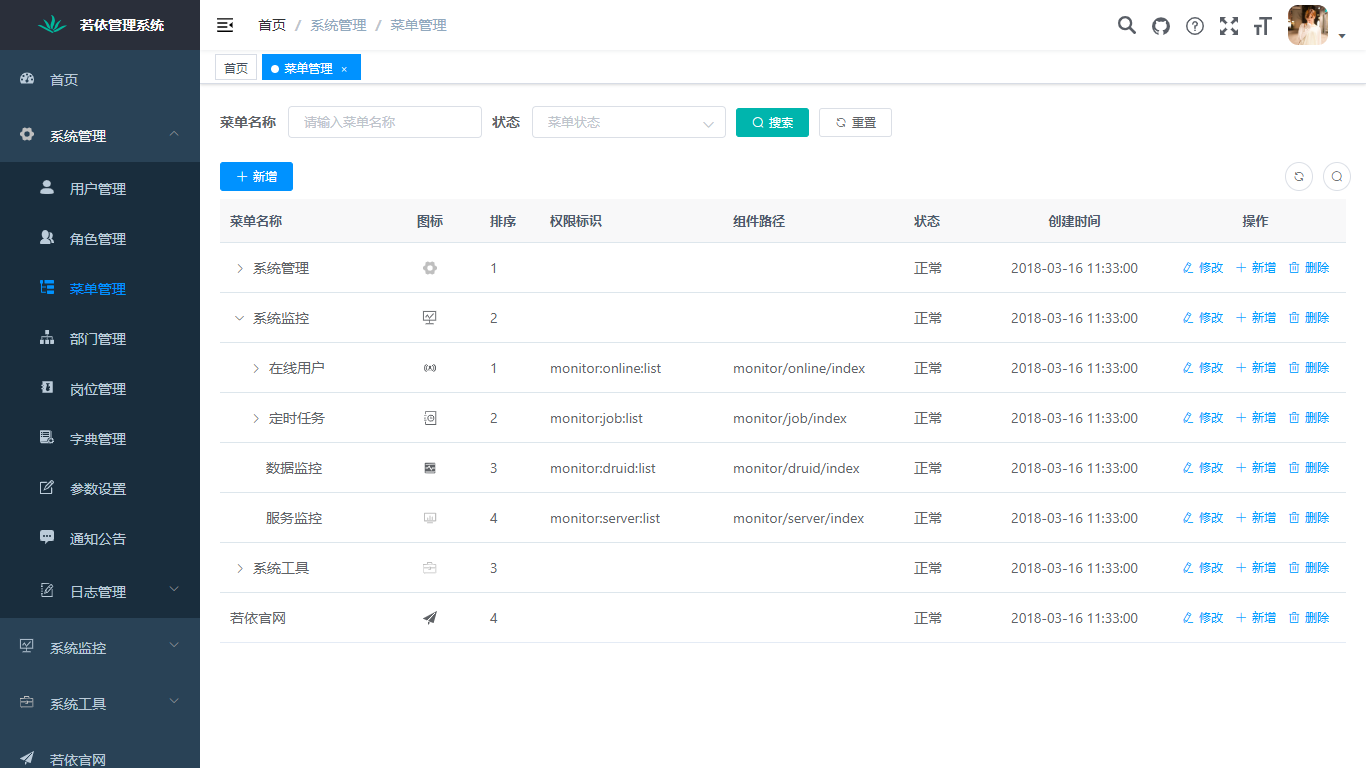Click the 新增 button to add menu

tap(256, 176)
